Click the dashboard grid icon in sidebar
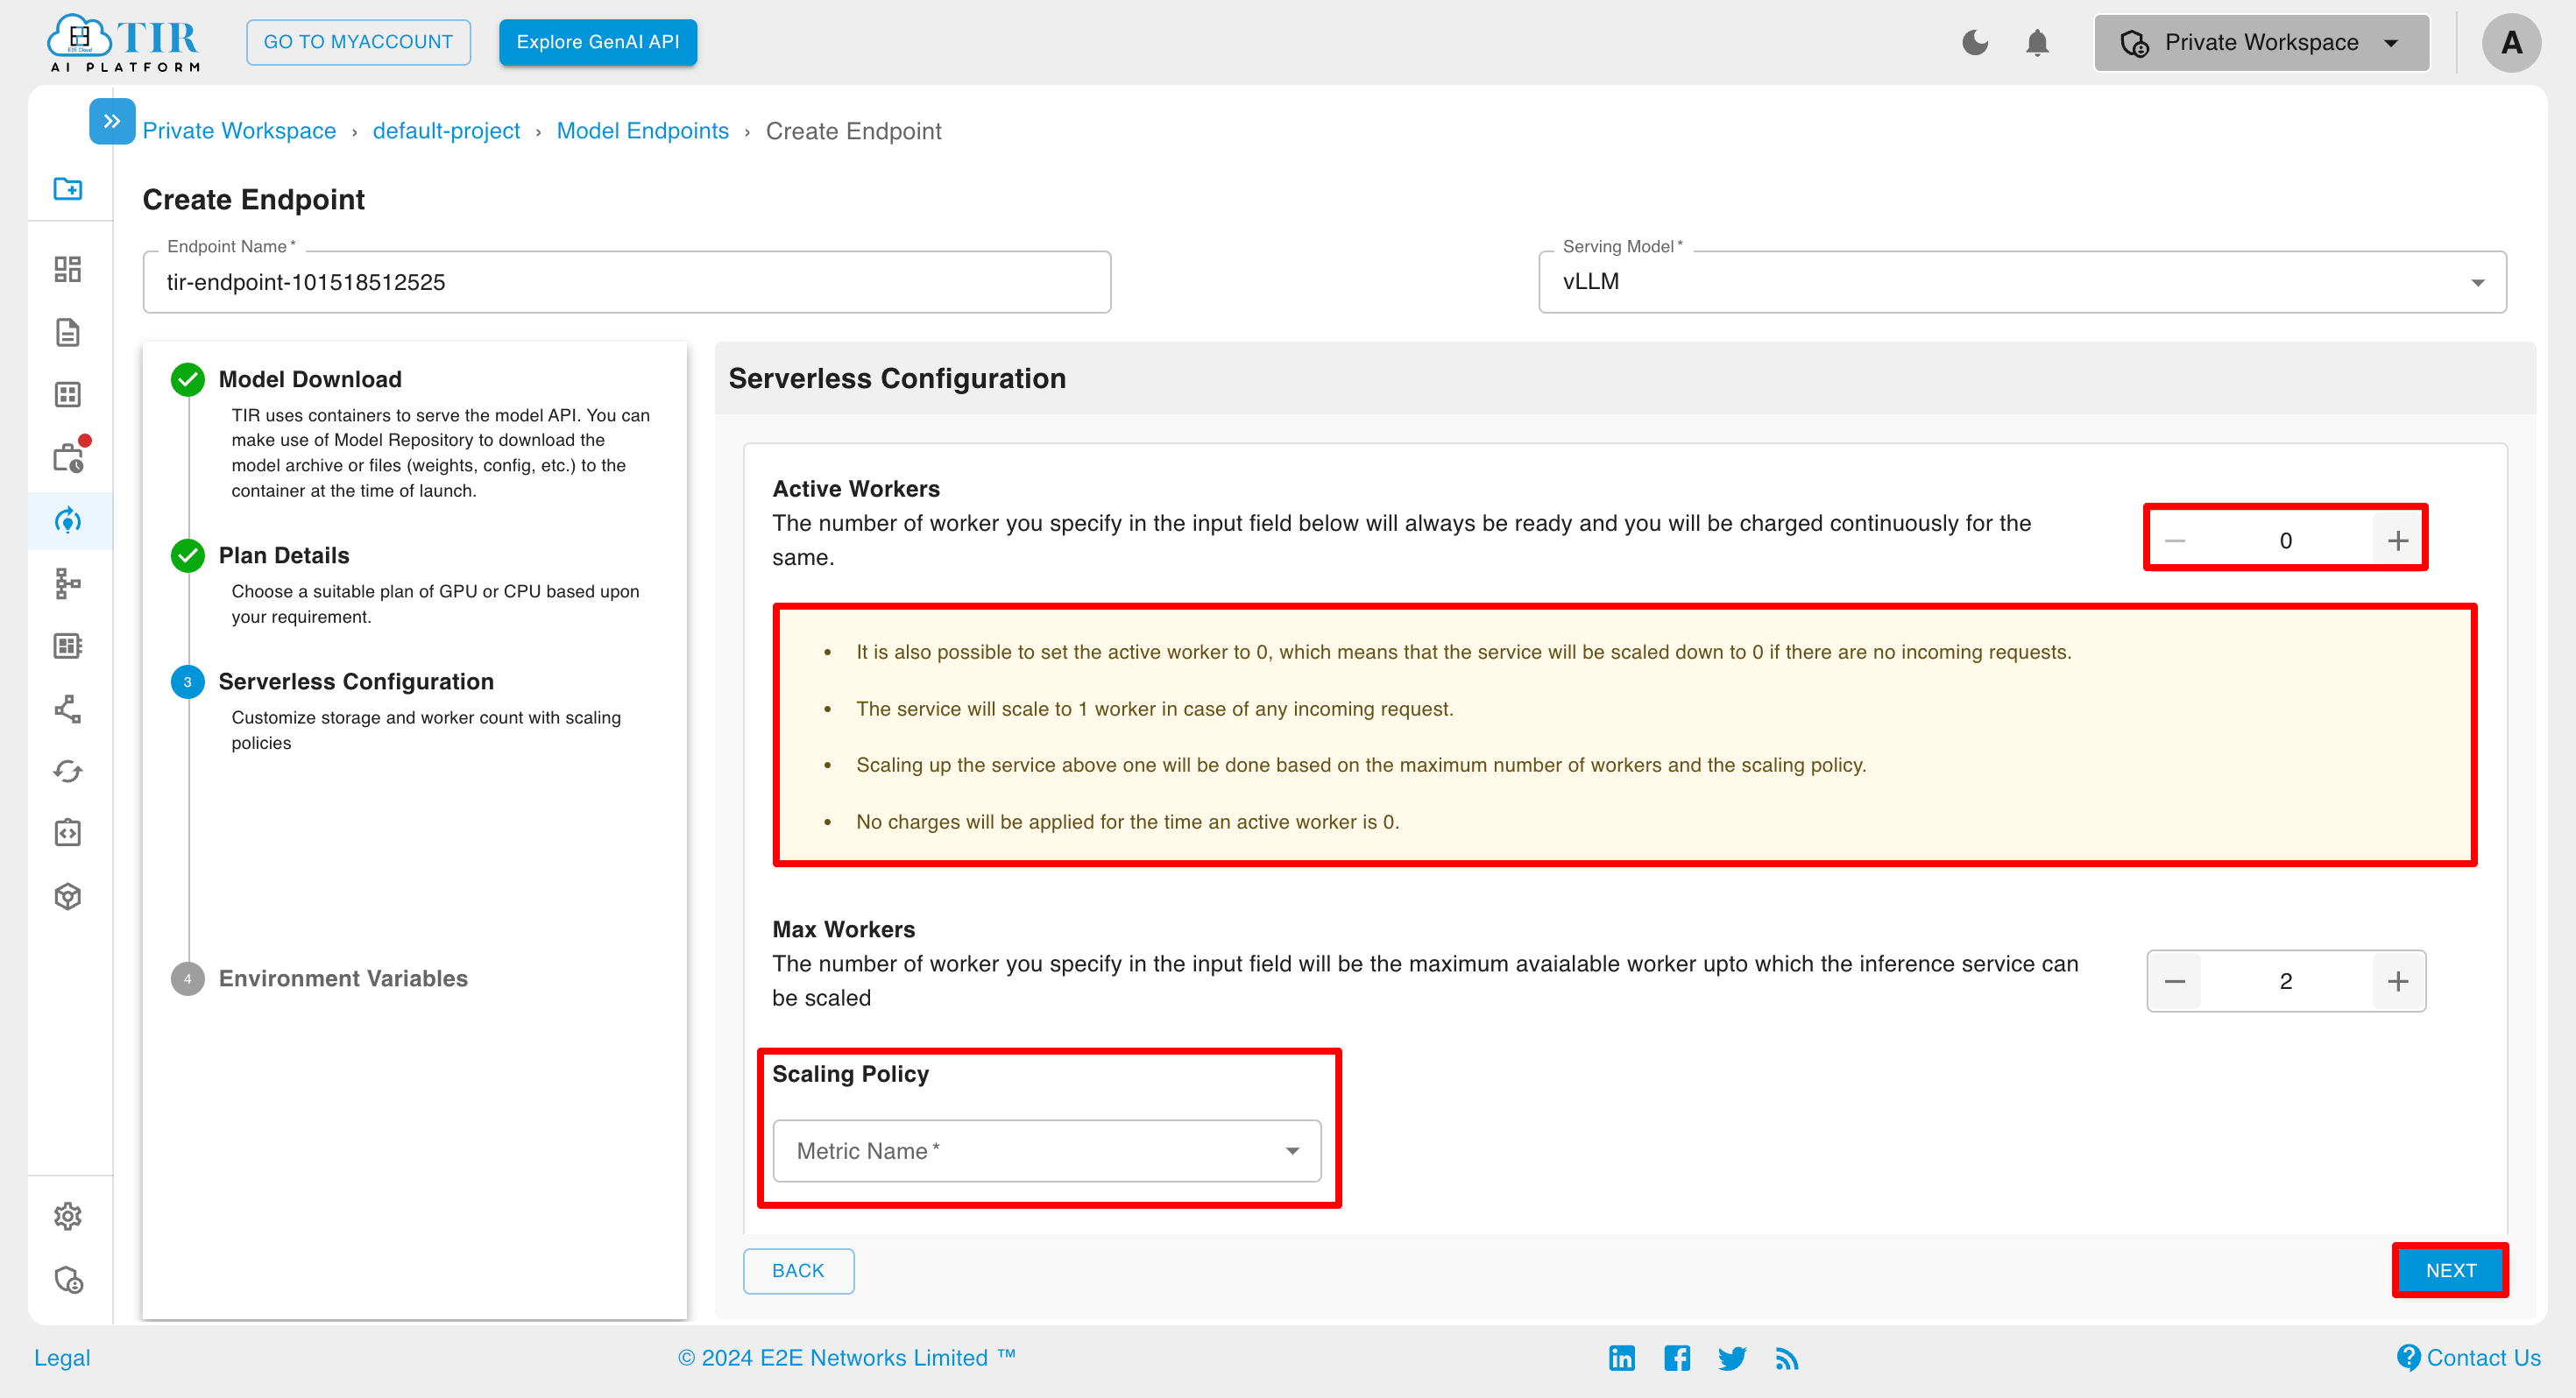 pyautogui.click(x=69, y=269)
